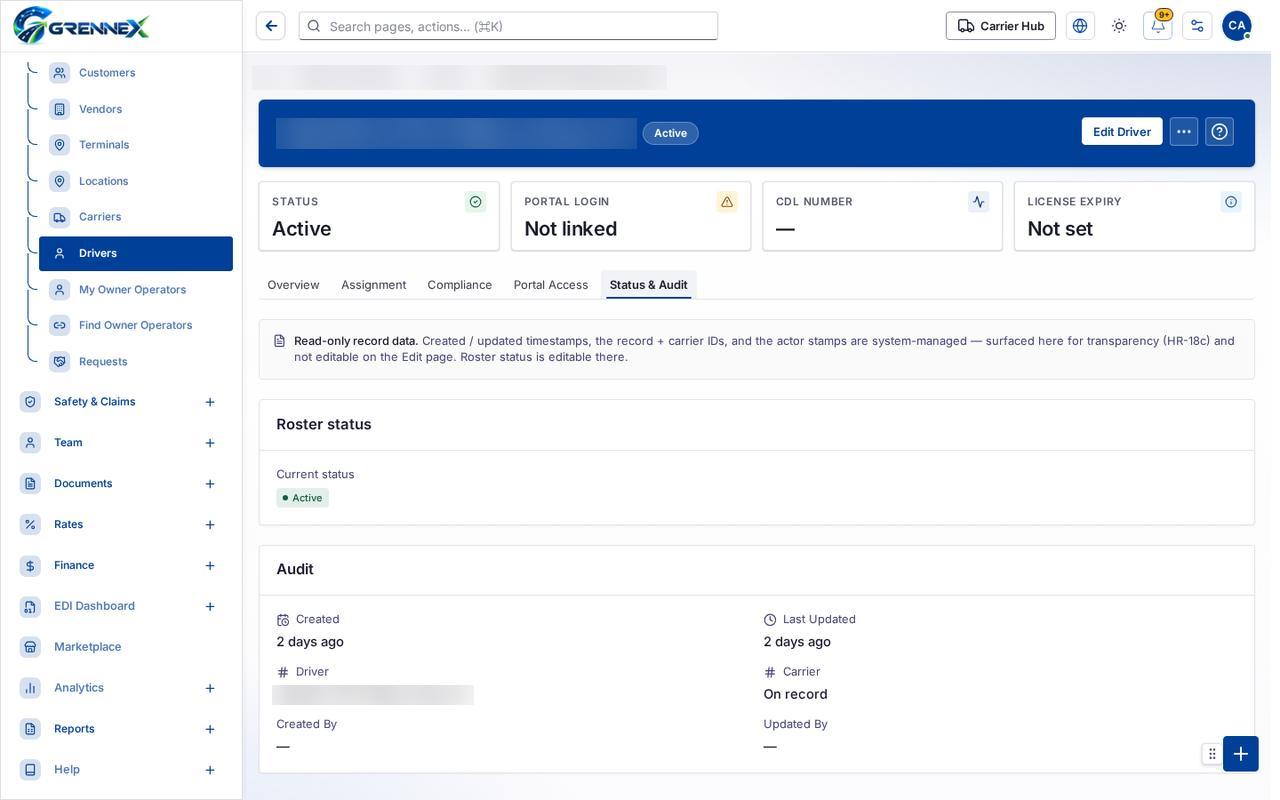The width and height of the screenshot is (1280, 800).
Task: Open the language globe icon
Action: tap(1080, 26)
